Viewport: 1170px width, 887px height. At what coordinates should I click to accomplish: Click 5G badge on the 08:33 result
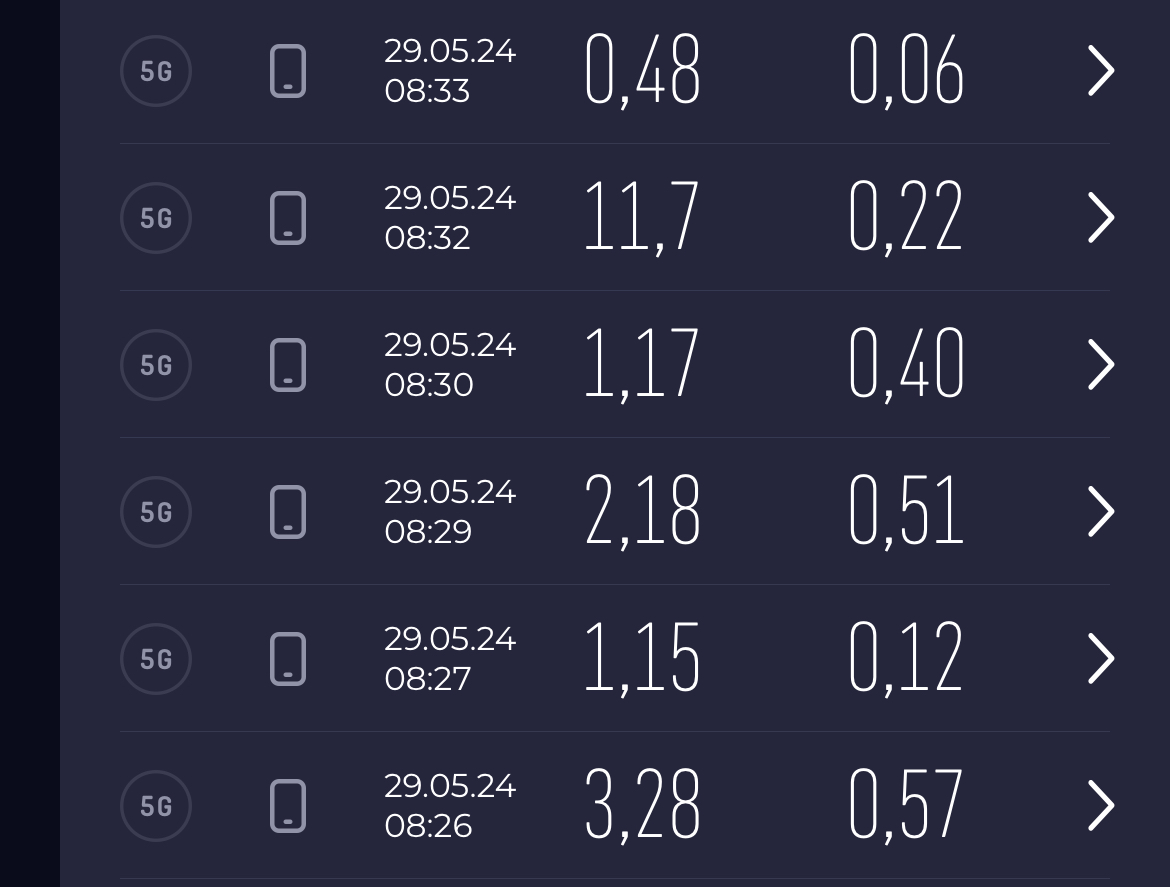pos(156,71)
